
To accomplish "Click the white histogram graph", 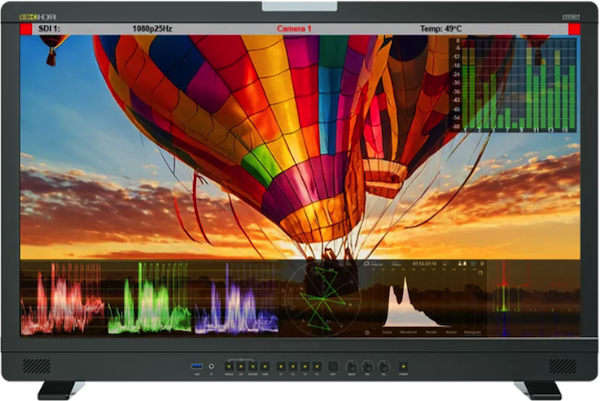I will tap(417, 304).
